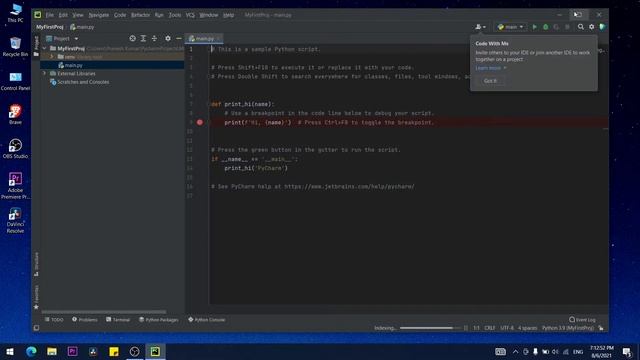Image resolution: width=640 pixels, height=360 pixels.
Task: Open Microsoft Edge from the taskbar
Action: 31,351
